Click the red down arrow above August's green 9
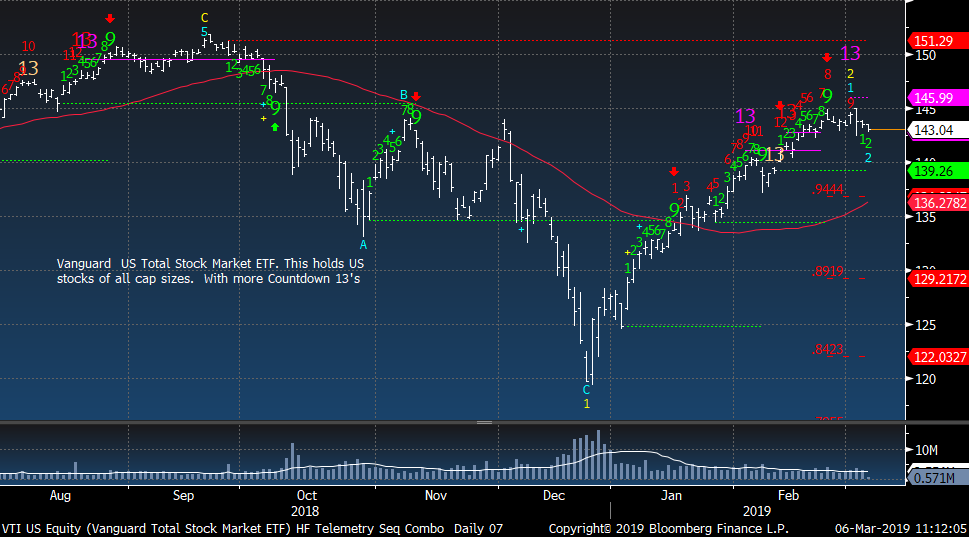Viewport: 969px width, 537px height. pos(110,19)
